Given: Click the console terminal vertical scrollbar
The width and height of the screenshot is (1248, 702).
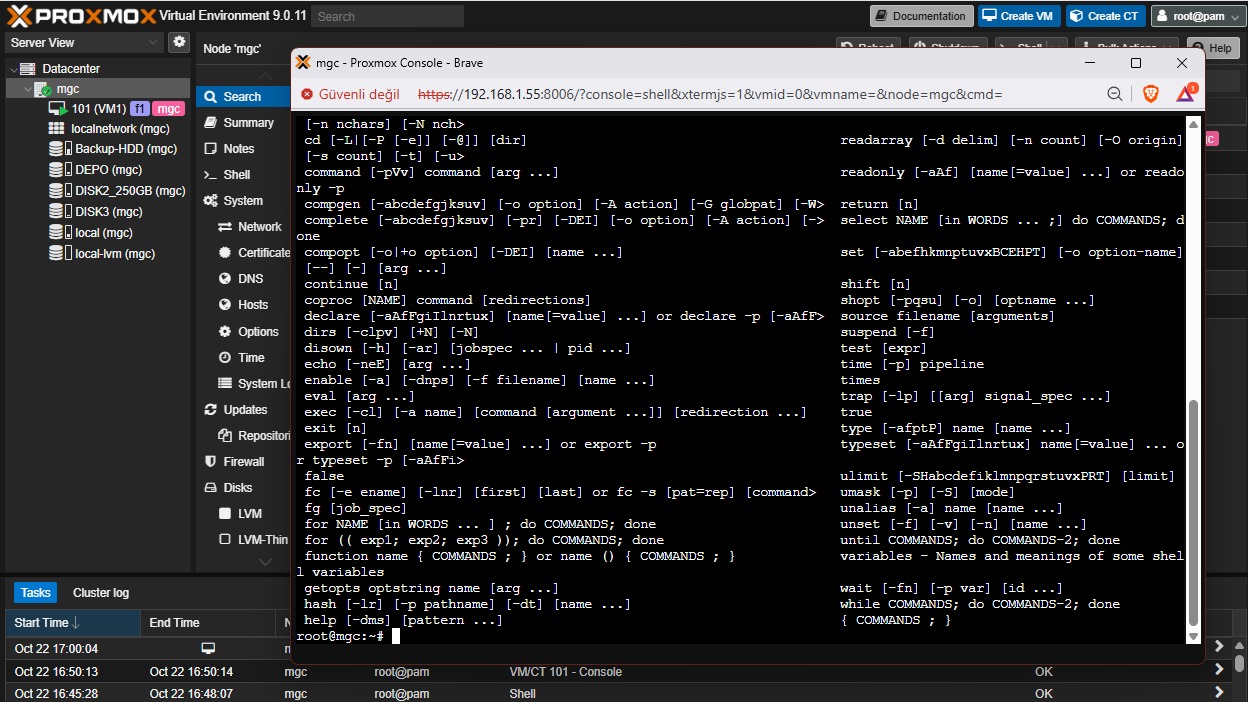Looking at the screenshot, I should pyautogui.click(x=1192, y=510).
